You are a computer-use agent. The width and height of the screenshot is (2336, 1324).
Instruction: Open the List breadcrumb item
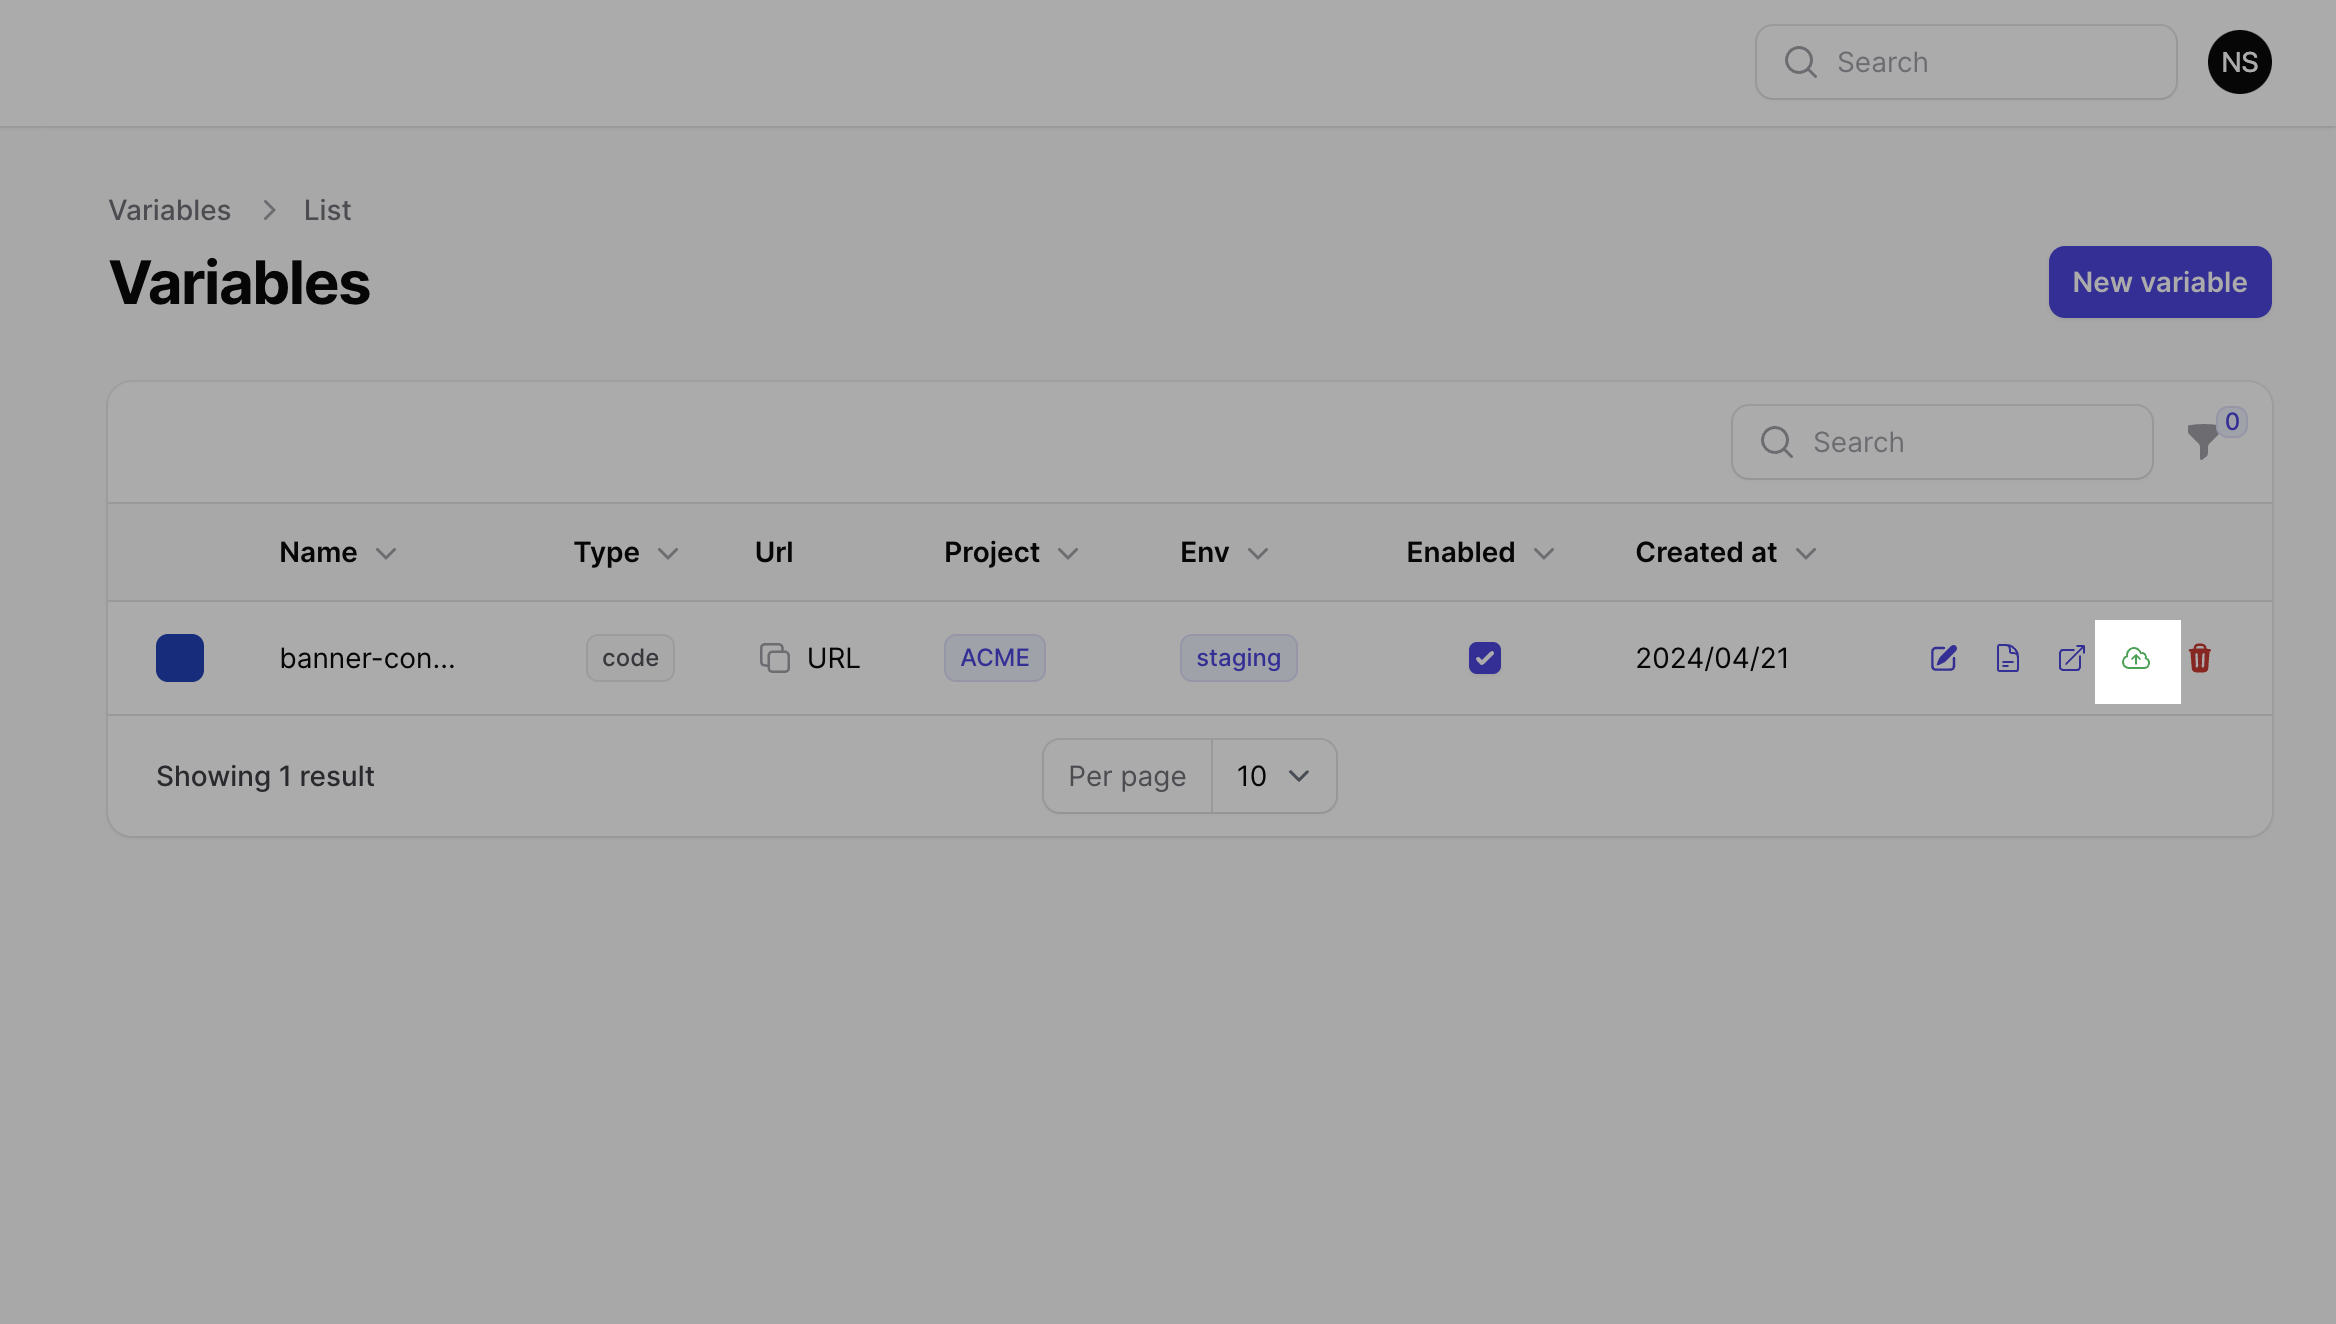click(x=327, y=209)
